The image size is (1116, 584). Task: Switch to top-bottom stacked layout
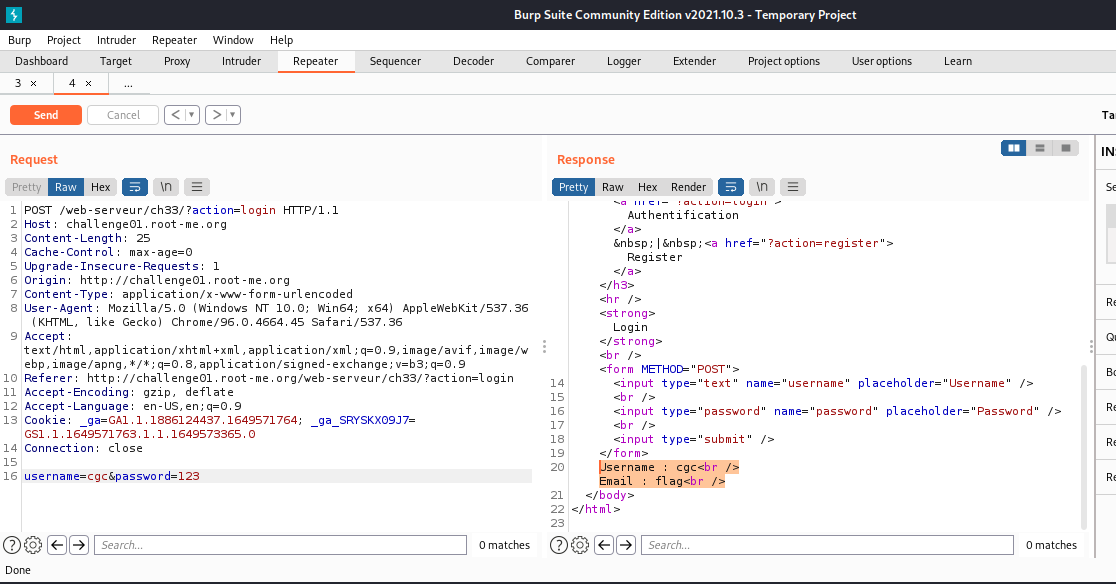click(1040, 148)
